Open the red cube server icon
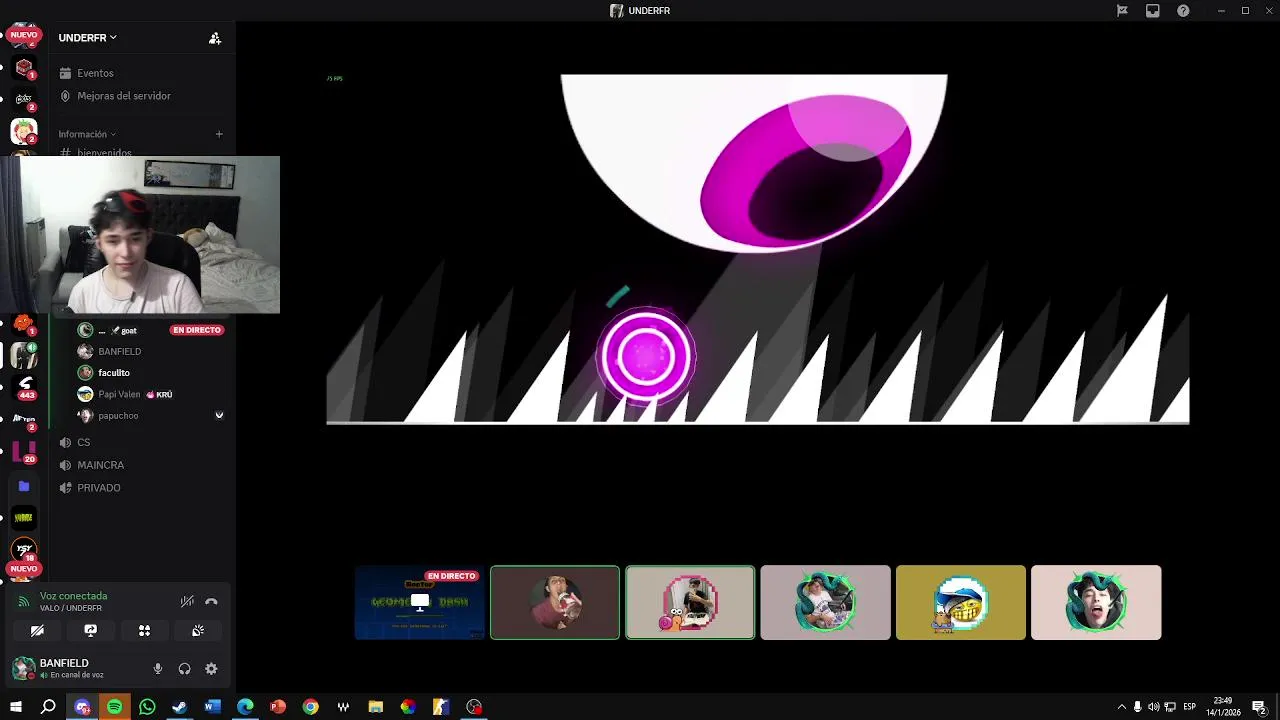 point(24,69)
